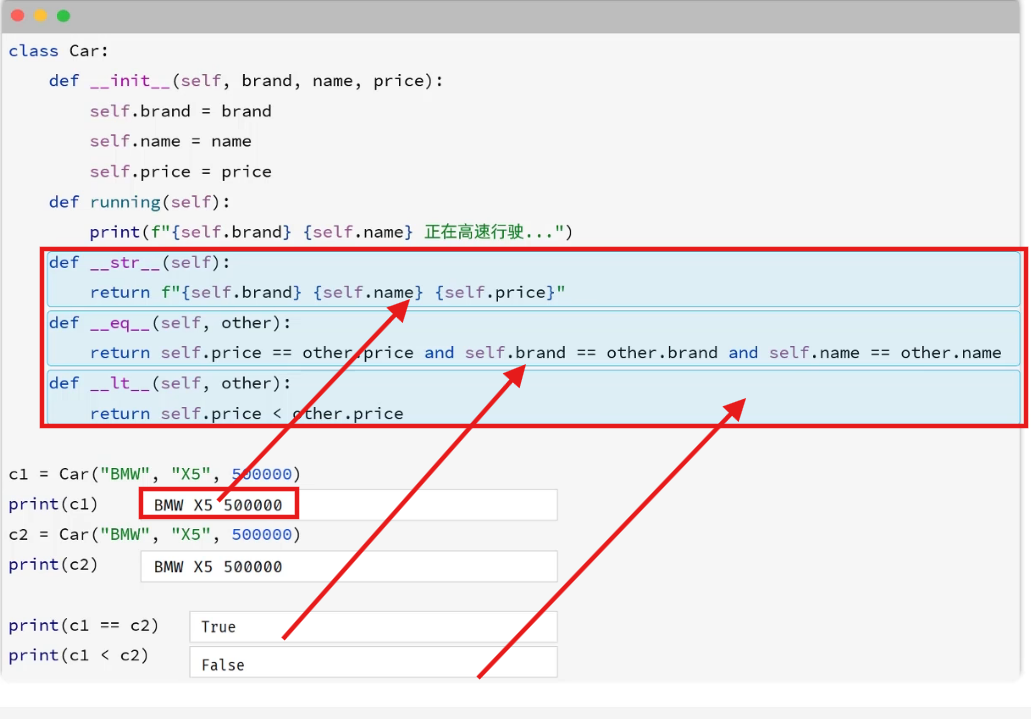Click the 'def __str__(self):' line

139,262
